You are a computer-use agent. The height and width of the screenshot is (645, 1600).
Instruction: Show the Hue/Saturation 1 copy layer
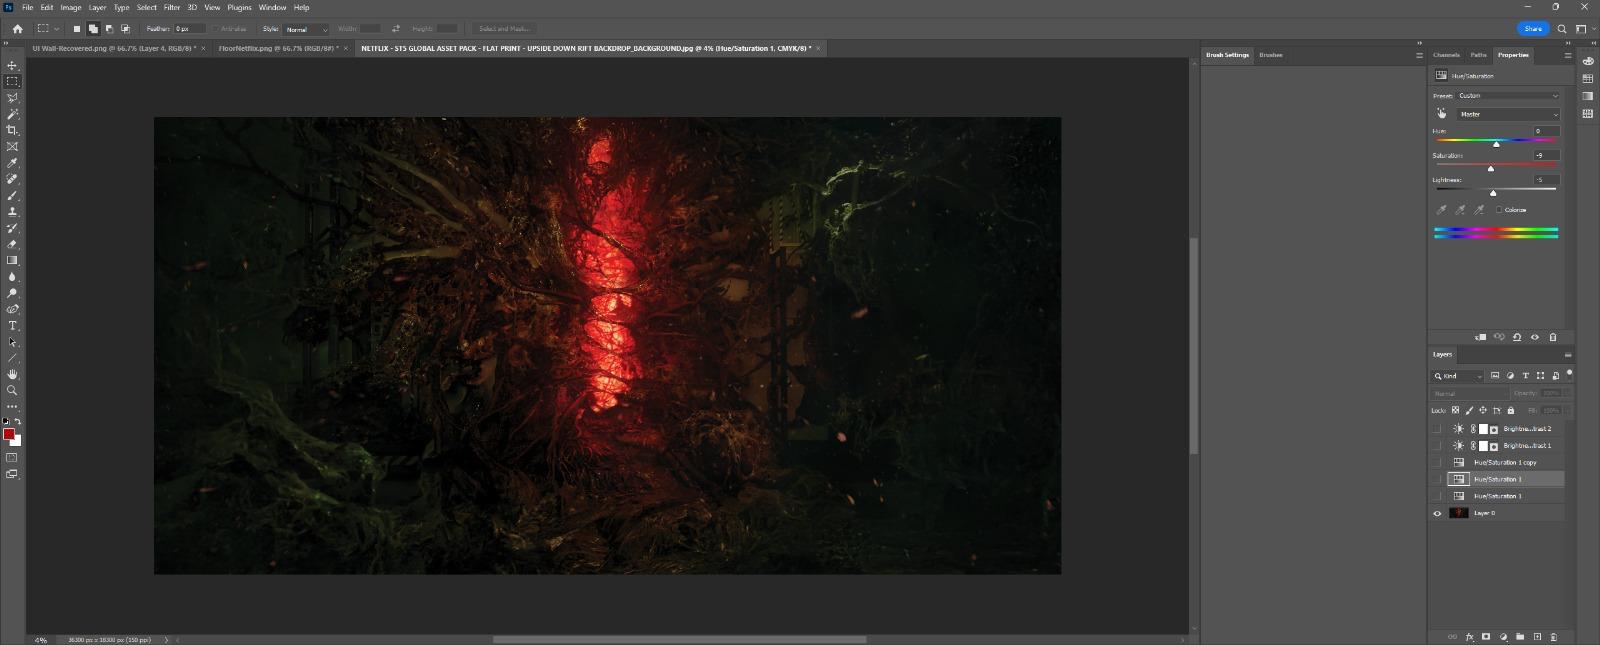[x=1437, y=463]
